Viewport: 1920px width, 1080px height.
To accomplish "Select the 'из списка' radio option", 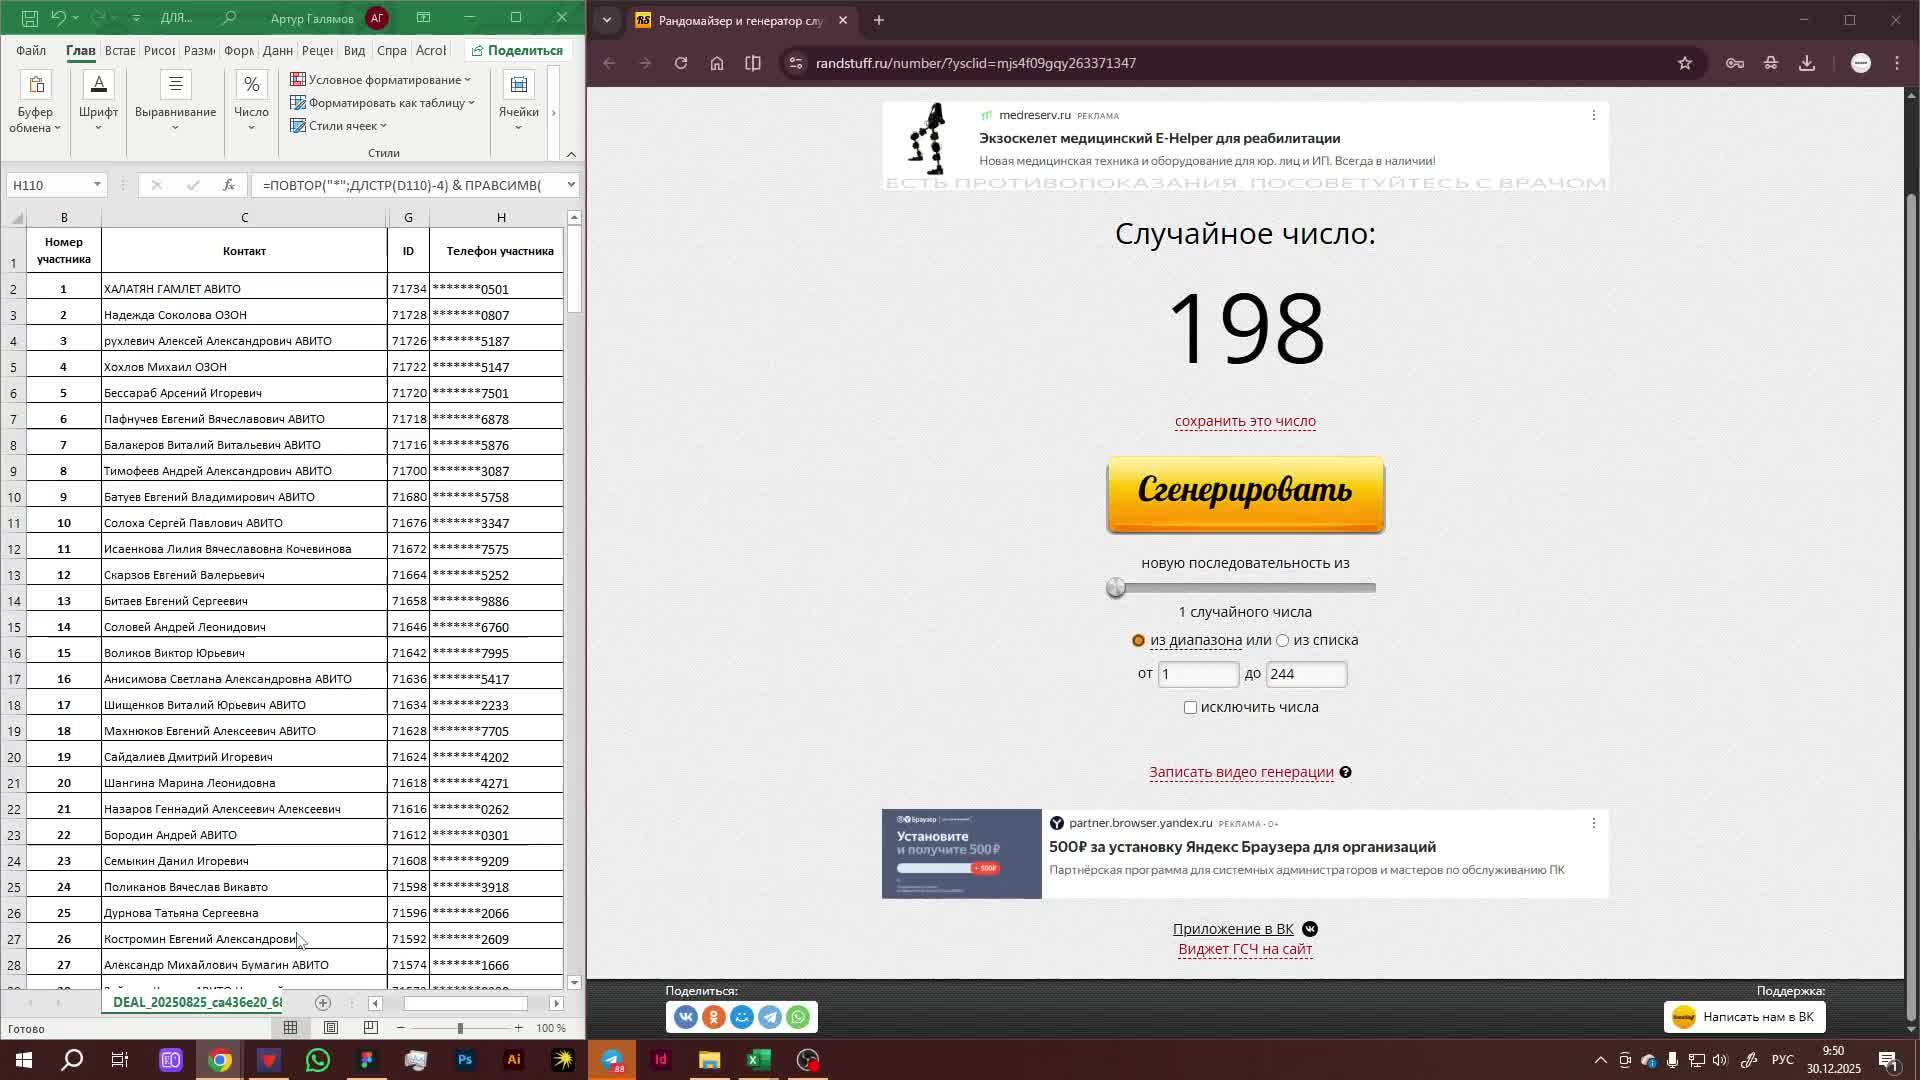I will tap(1283, 641).
